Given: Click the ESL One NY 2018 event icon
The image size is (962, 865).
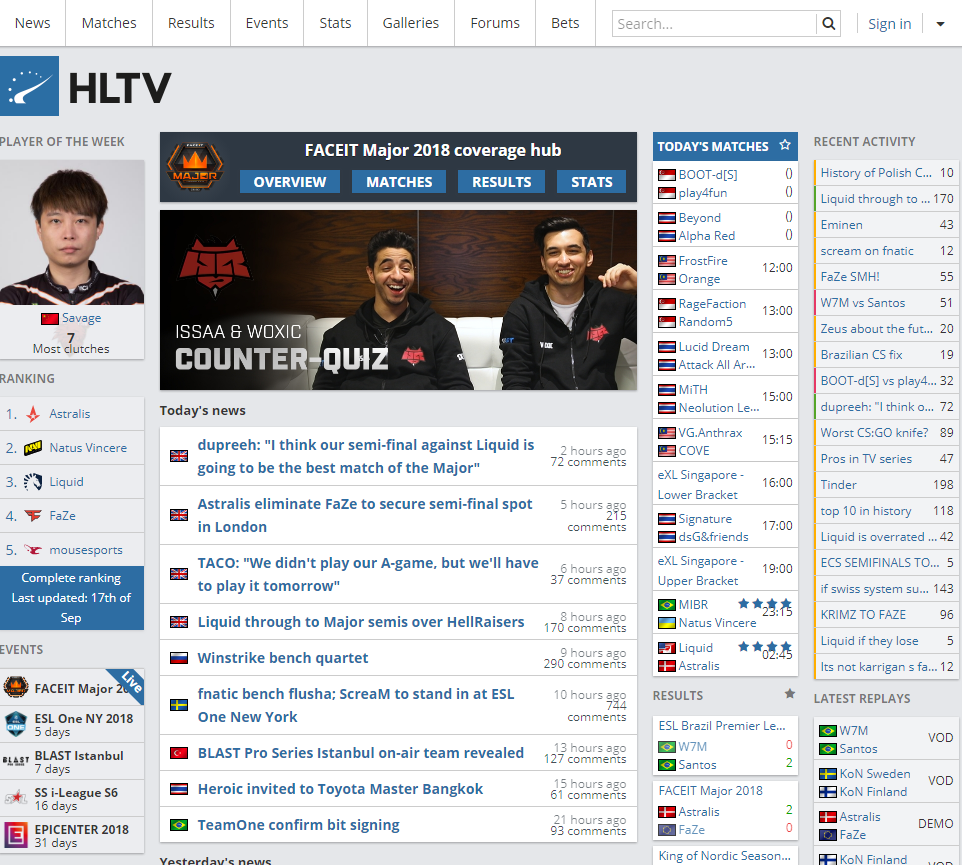Looking at the screenshot, I should [16, 725].
